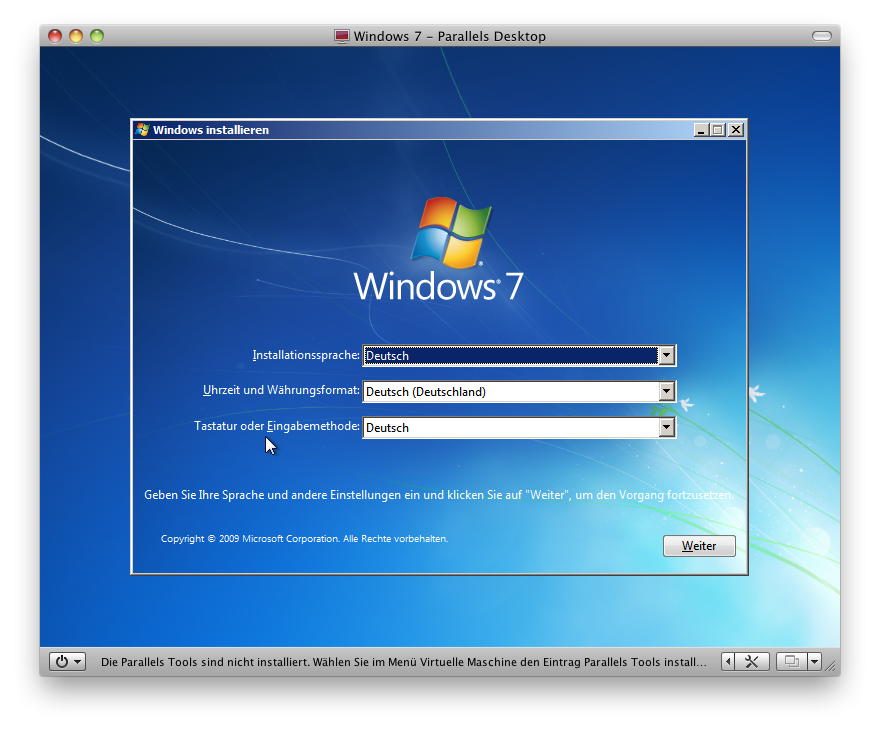Click the Windows flag icon in installer title bar
Screen dimensions: 880x731
point(143,130)
